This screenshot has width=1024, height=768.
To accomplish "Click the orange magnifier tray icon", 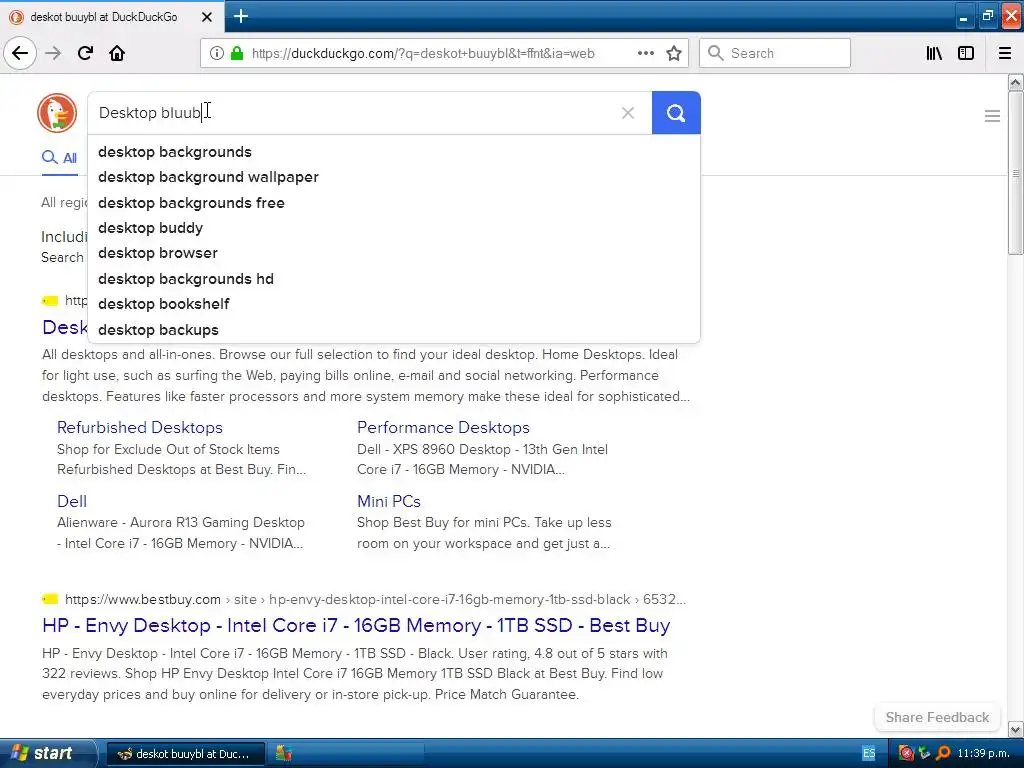I will pyautogui.click(x=943, y=753).
